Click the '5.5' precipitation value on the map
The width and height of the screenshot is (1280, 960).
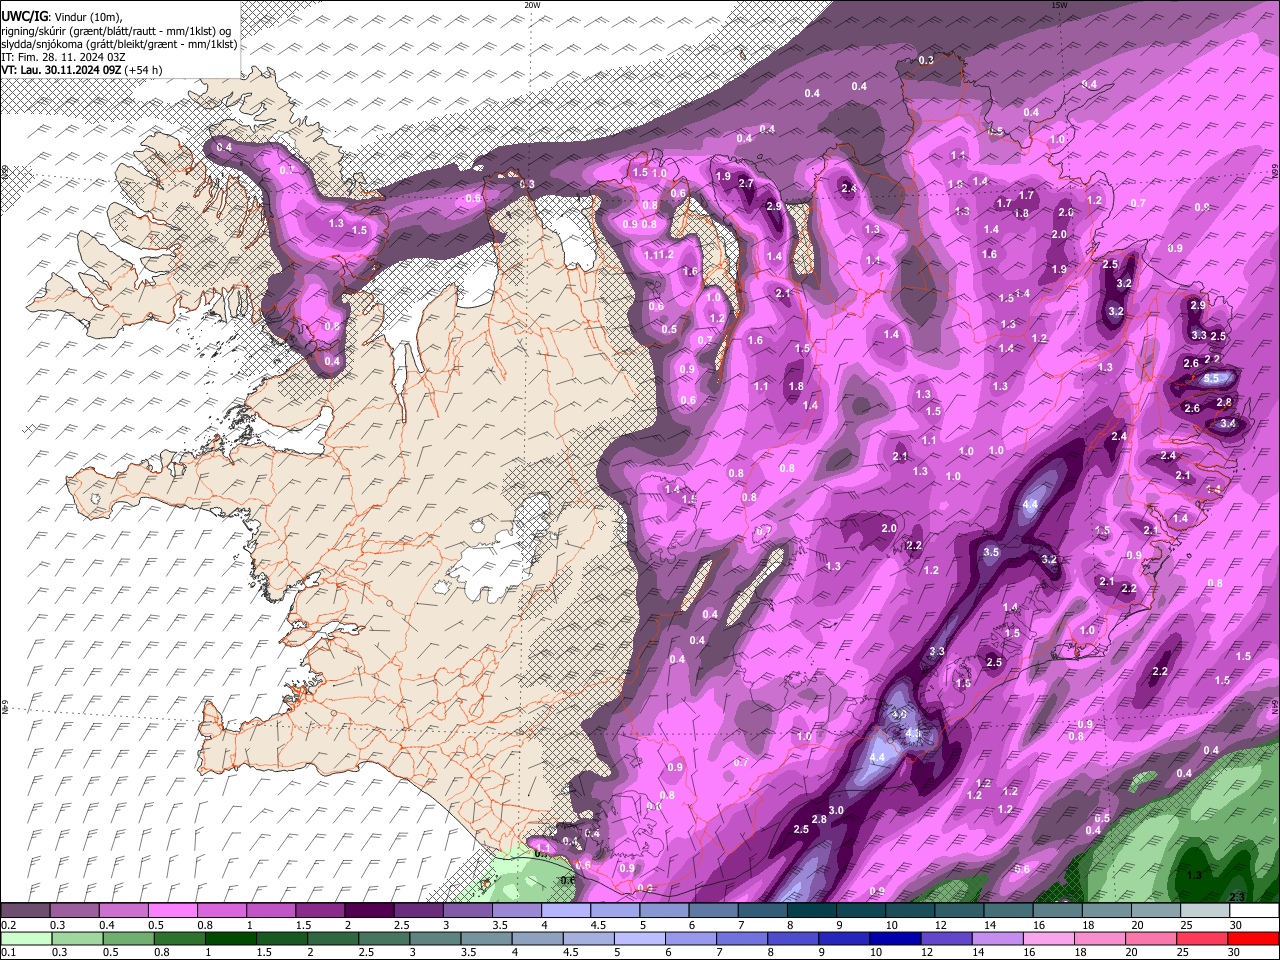coord(1211,378)
